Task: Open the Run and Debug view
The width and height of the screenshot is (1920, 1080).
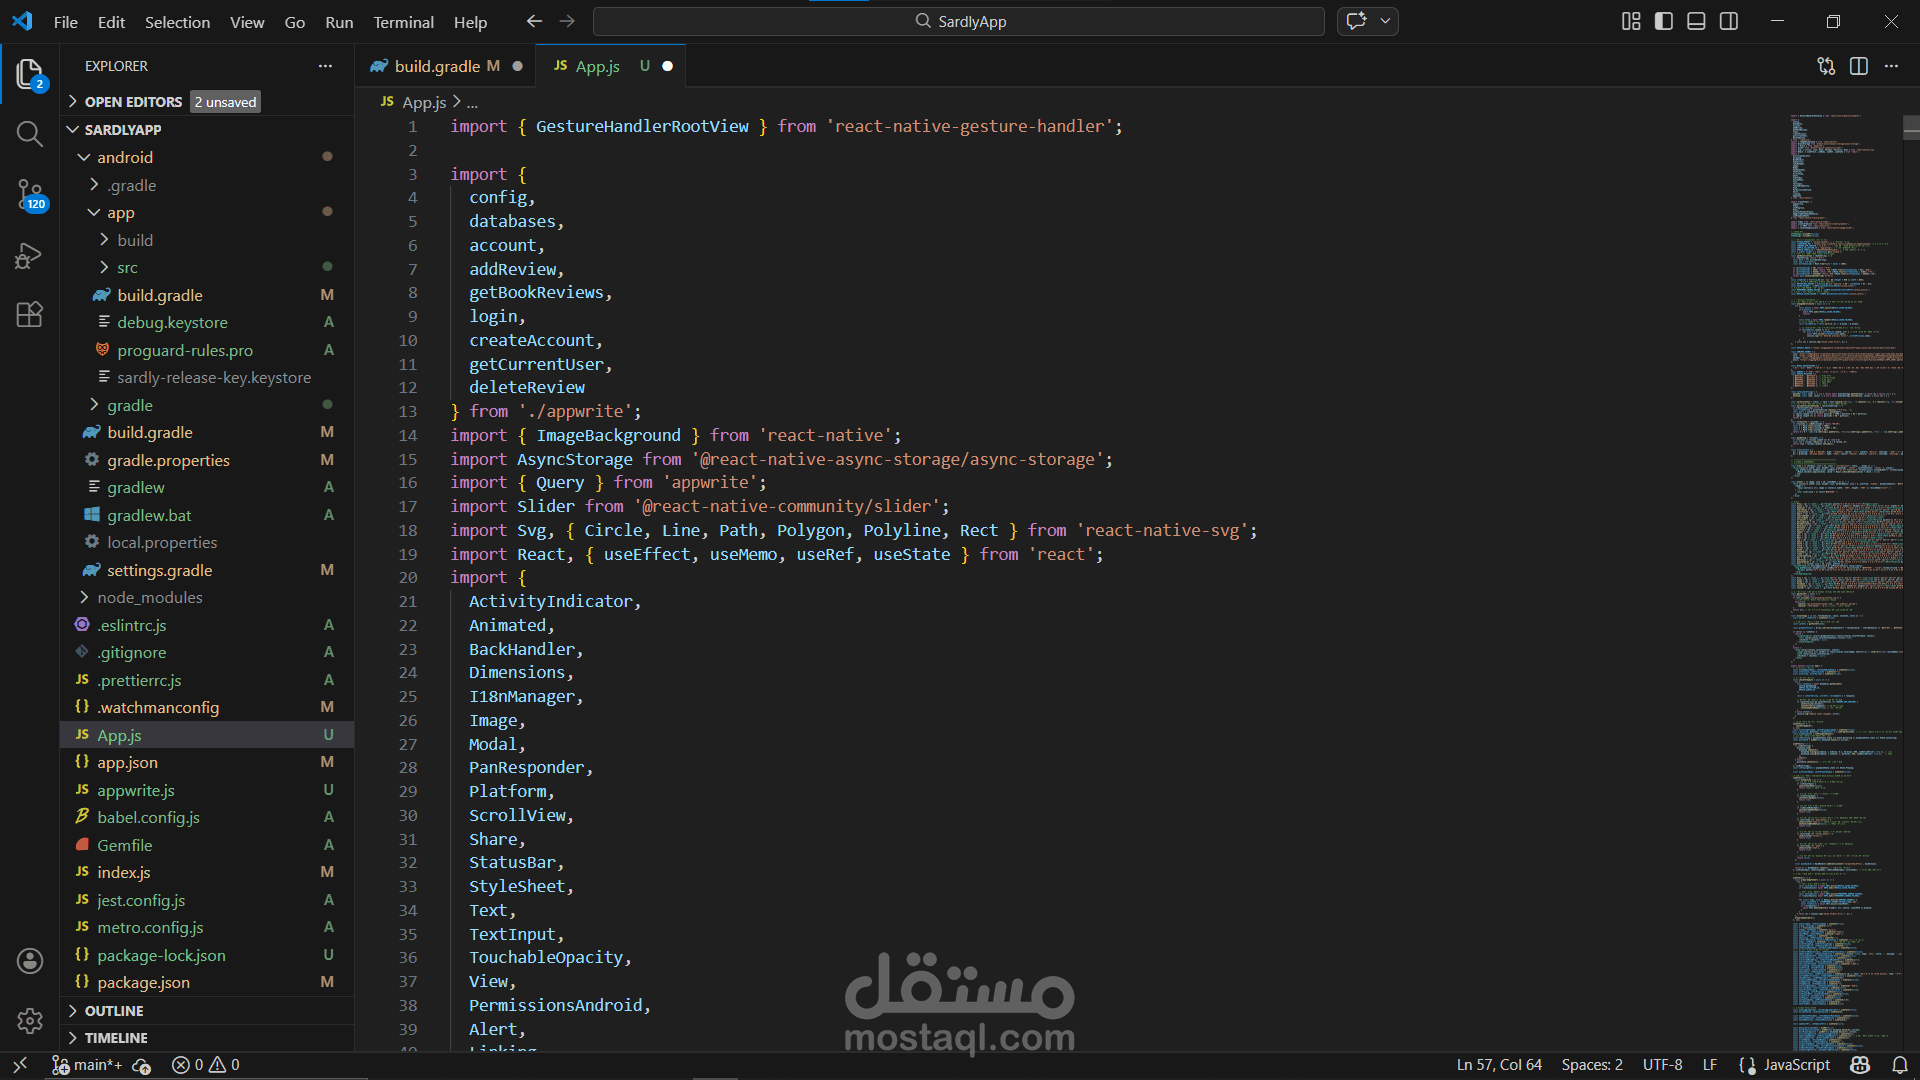Action: pos(29,256)
